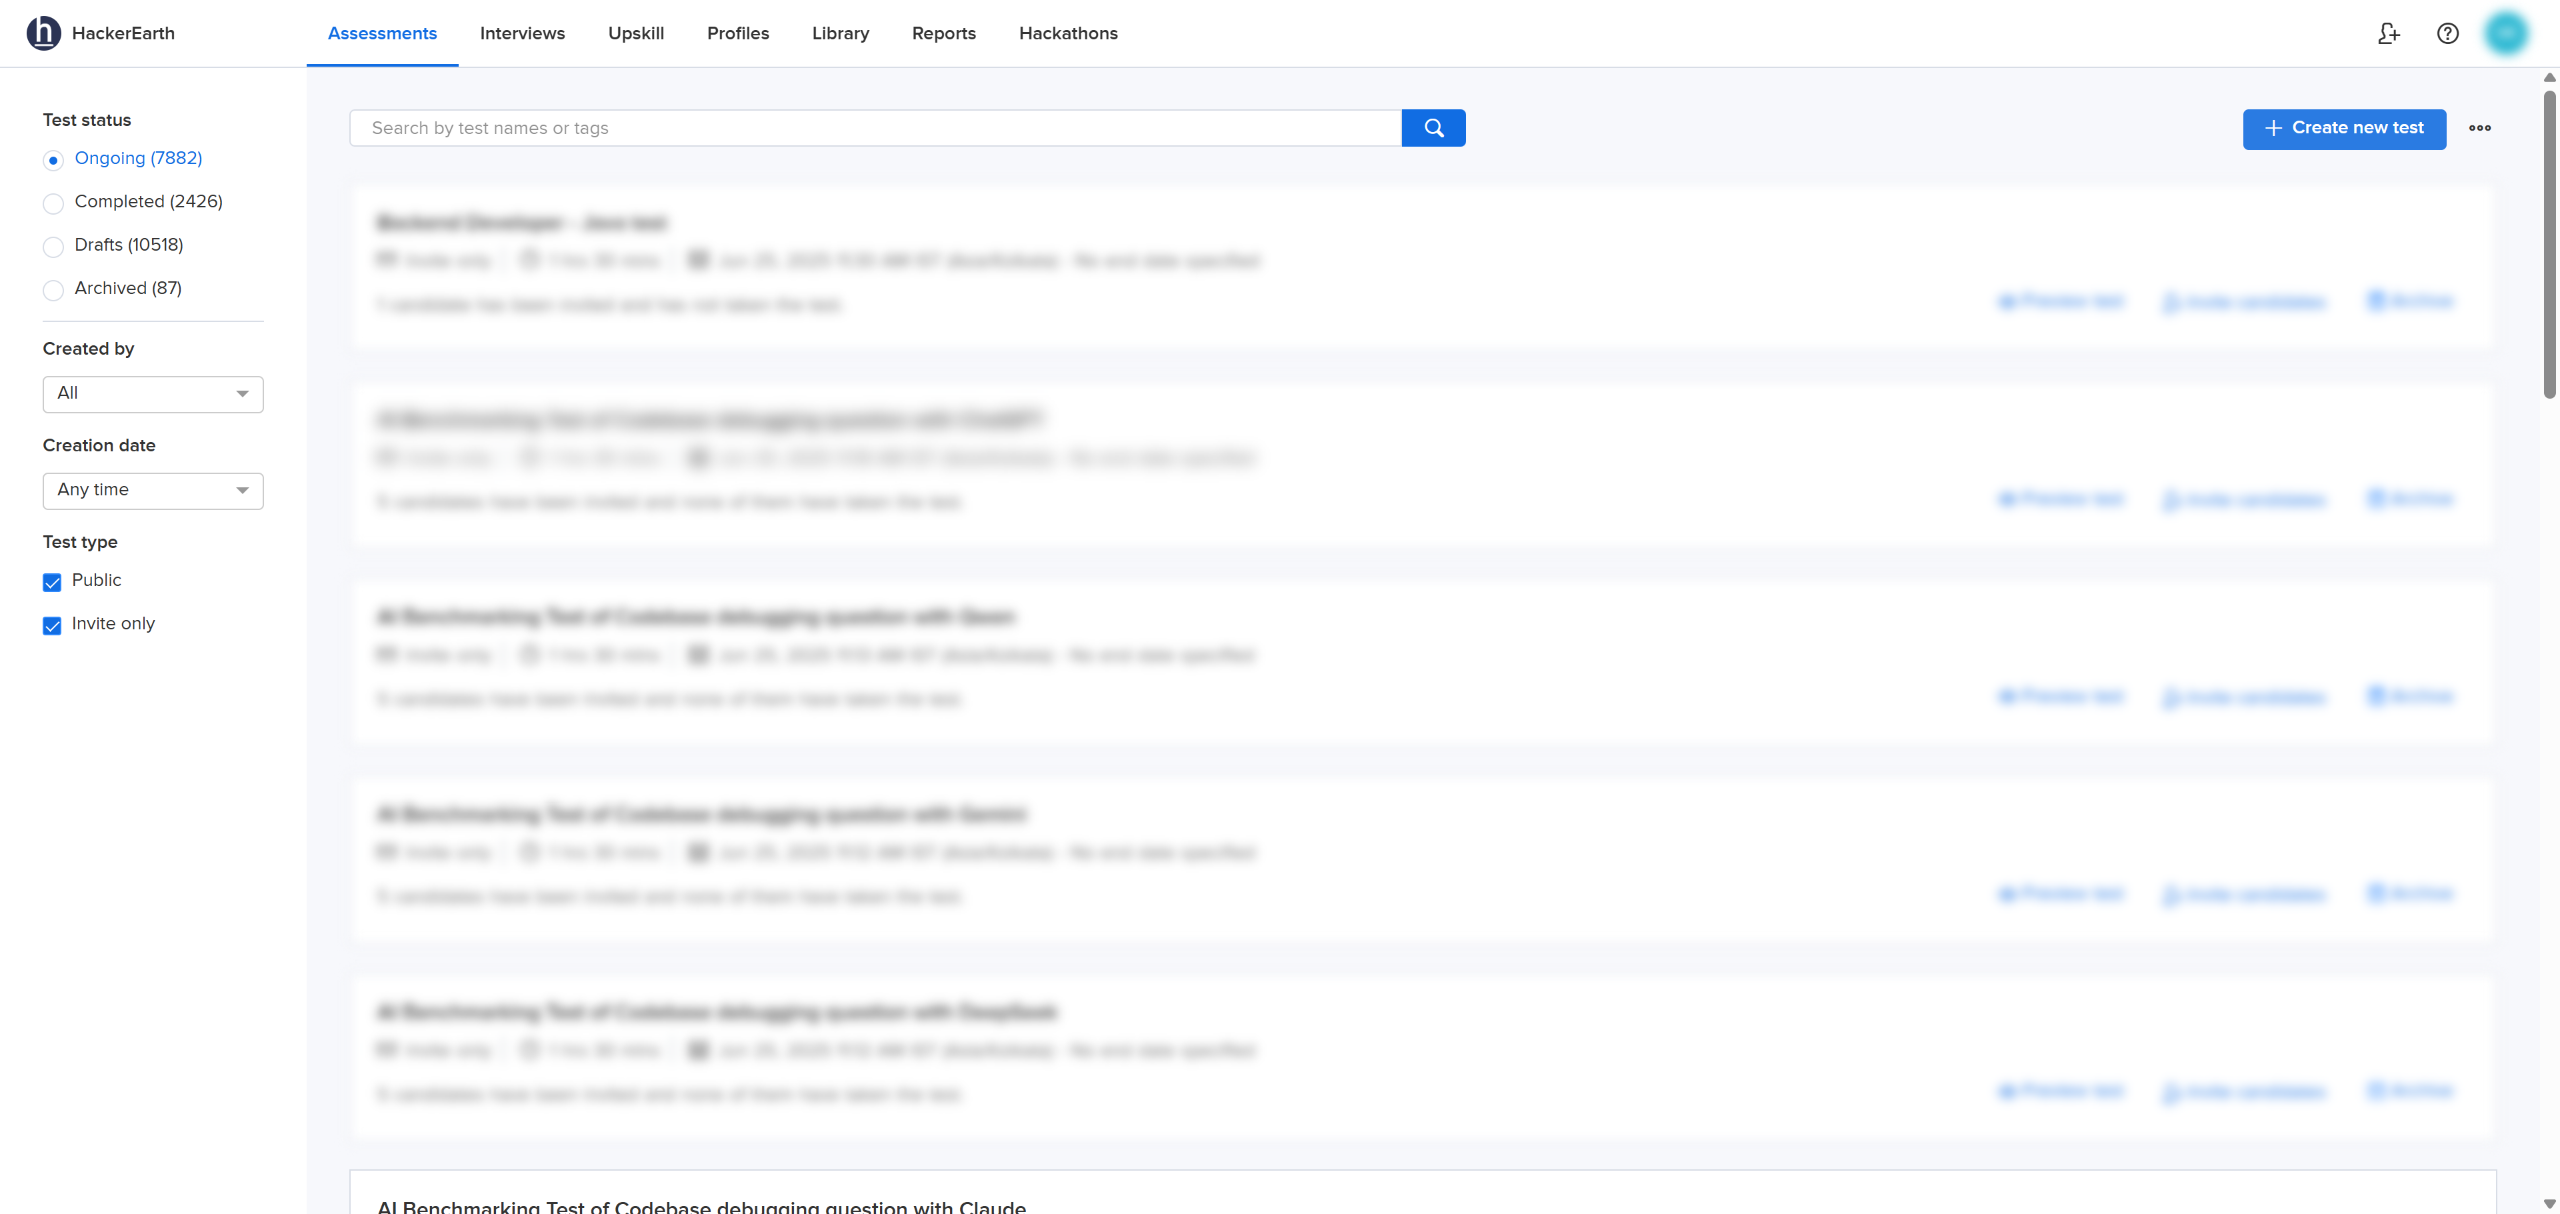Click the Create new test button
The height and width of the screenshot is (1214, 2560).
click(2344, 128)
